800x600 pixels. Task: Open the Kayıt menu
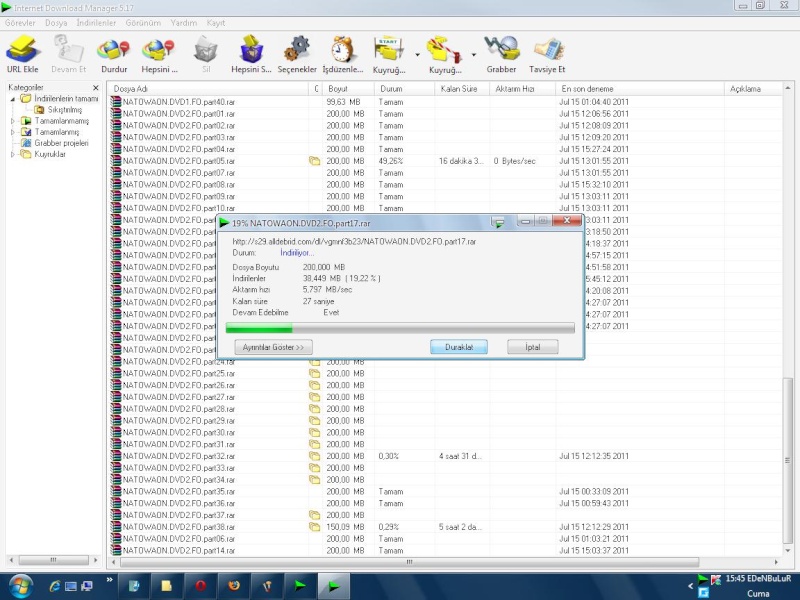click(216, 23)
